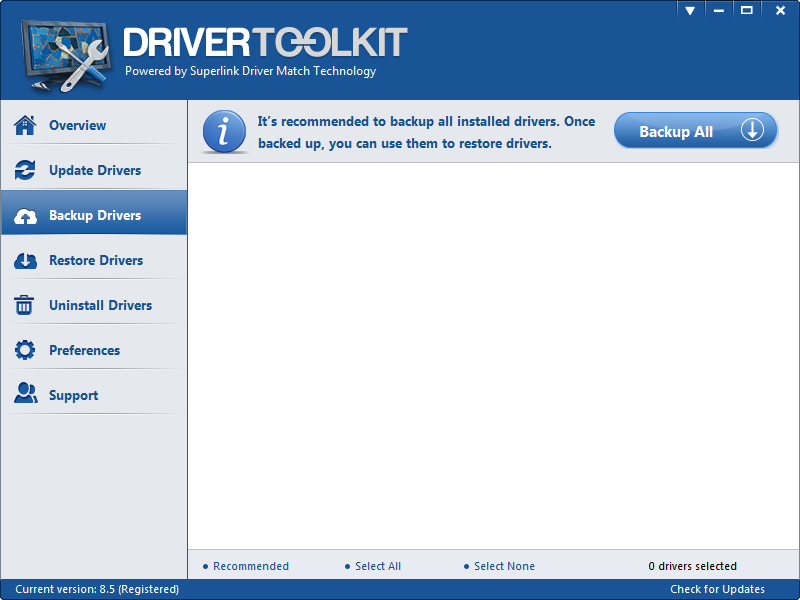The height and width of the screenshot is (600, 800).
Task: Click 'Current version: 8.5 (Registered)' status text
Action: tap(97, 589)
